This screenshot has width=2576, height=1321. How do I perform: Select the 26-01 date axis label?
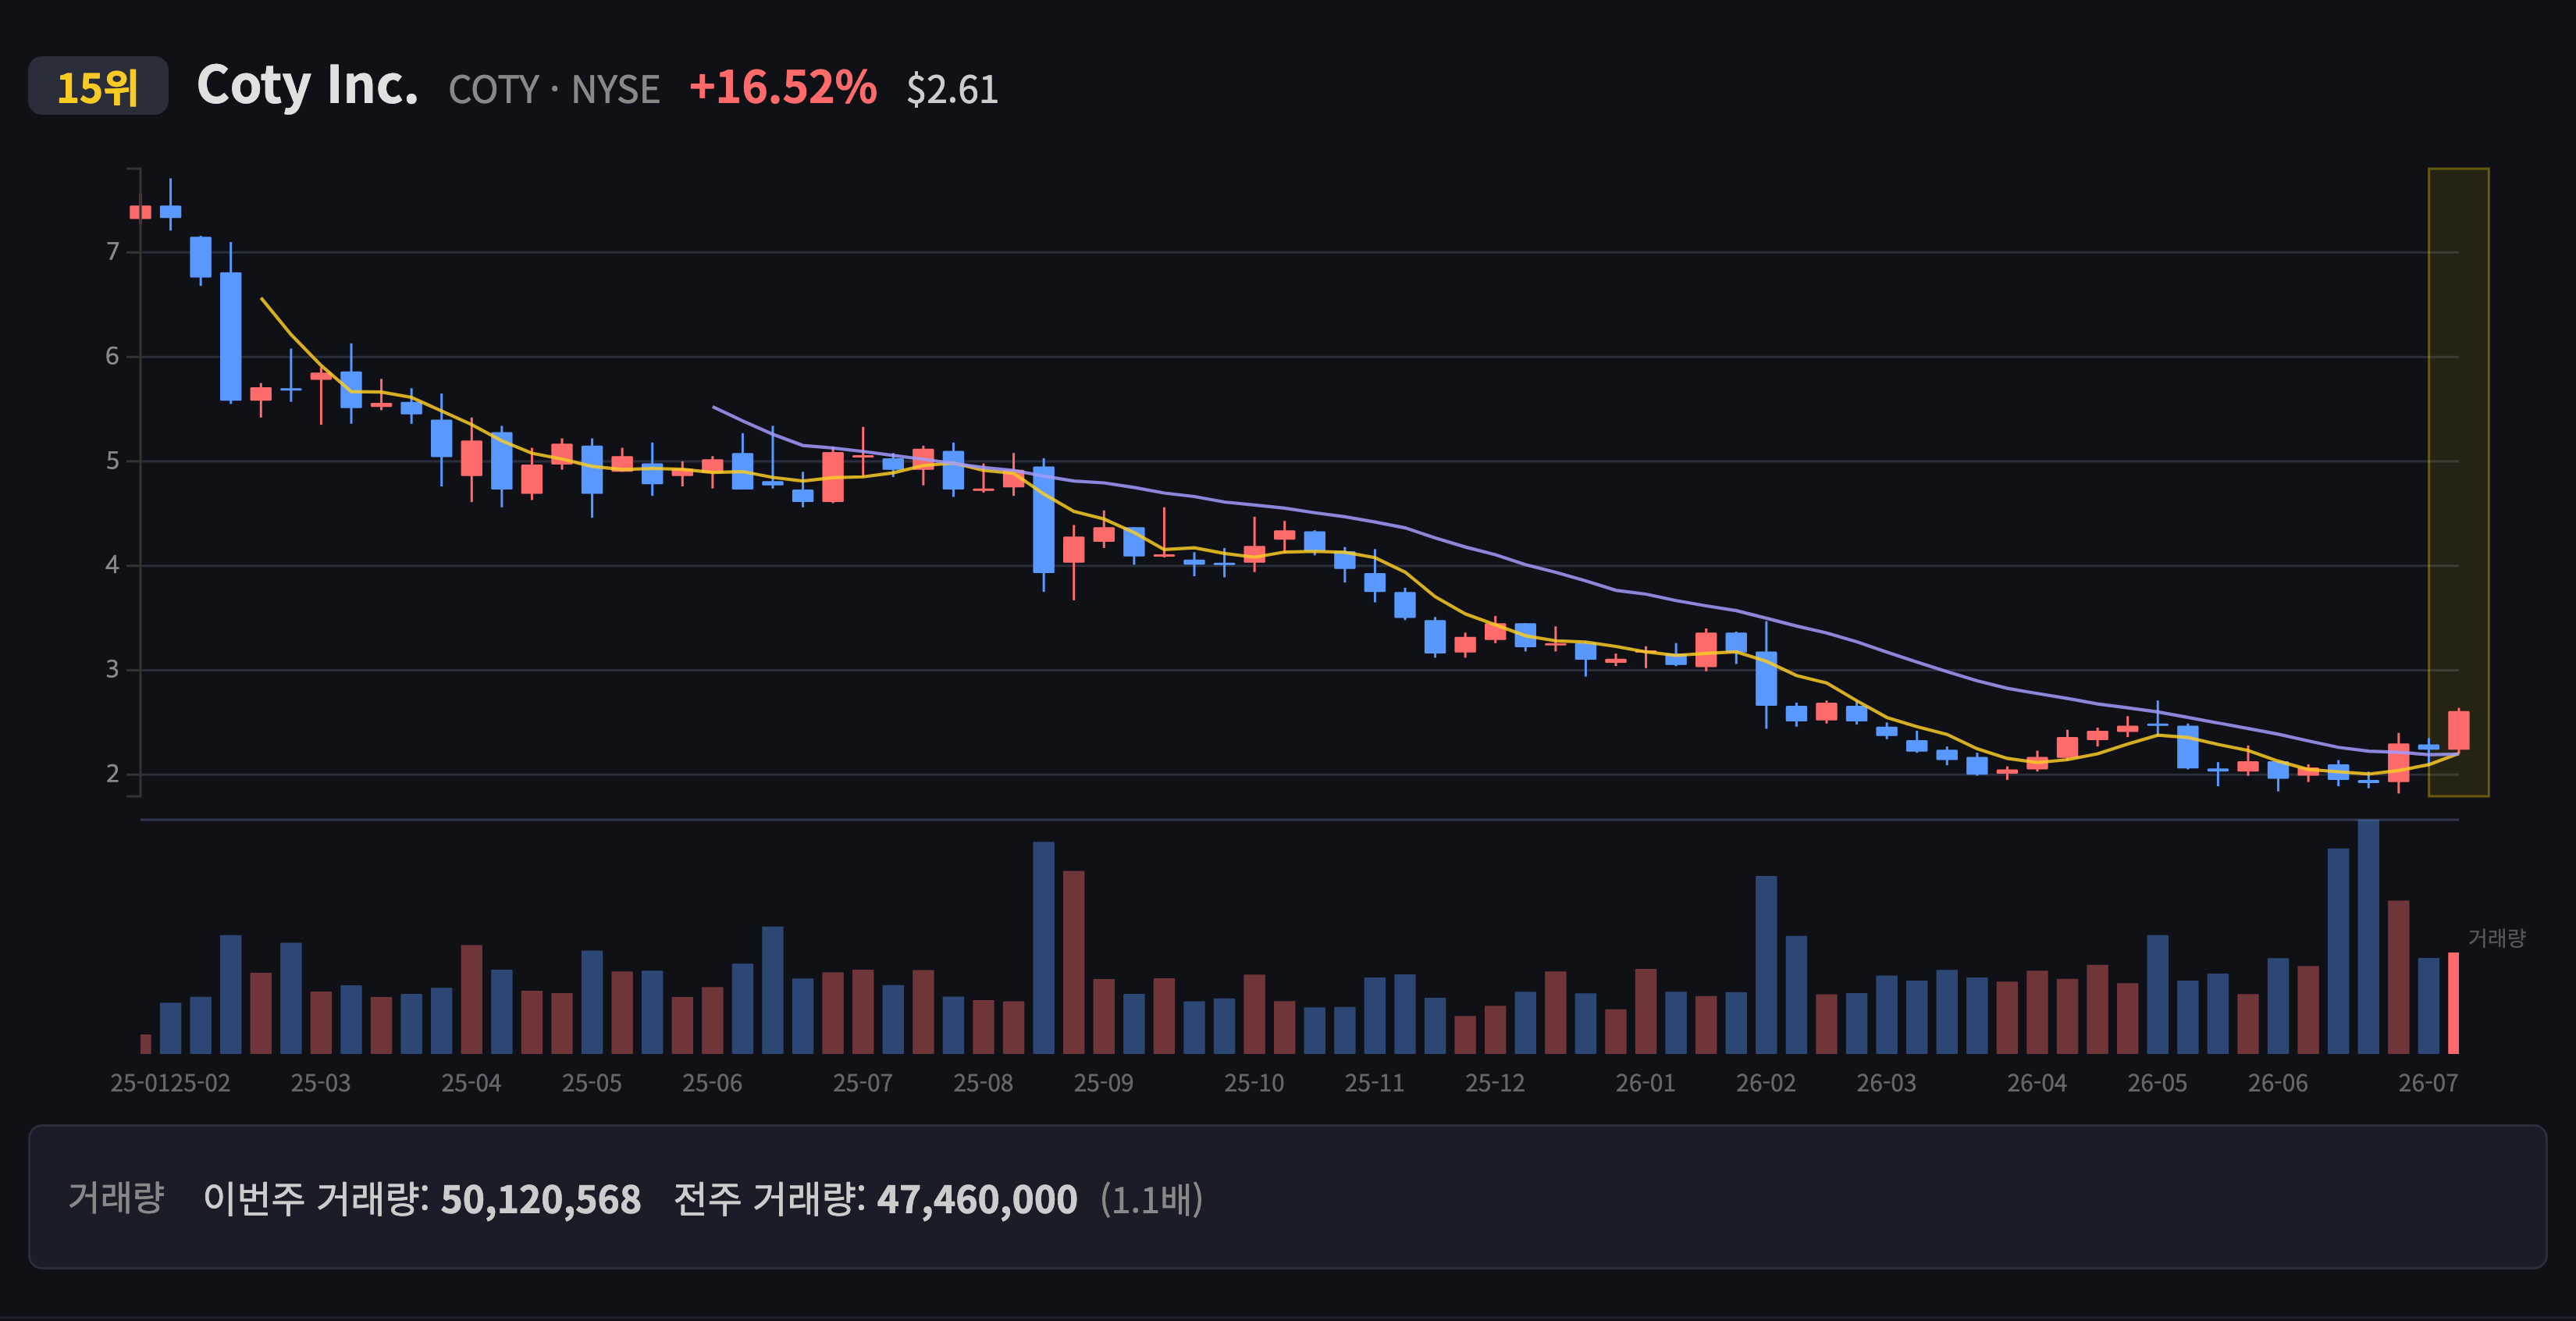pos(1646,1083)
